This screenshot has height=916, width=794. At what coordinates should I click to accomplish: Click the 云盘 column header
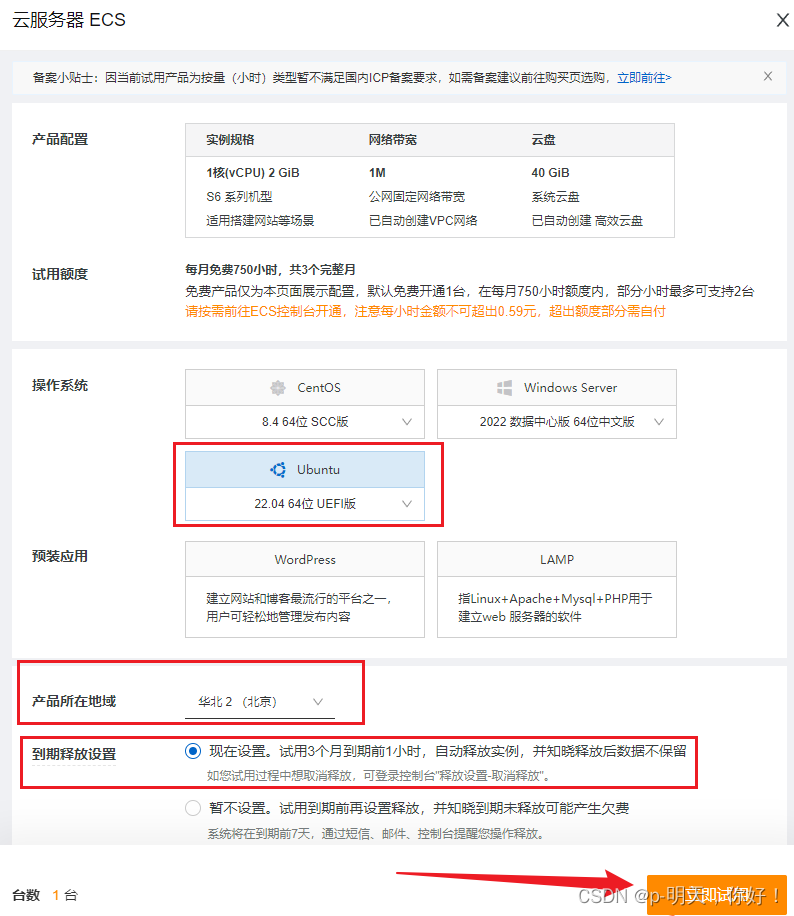coord(543,140)
